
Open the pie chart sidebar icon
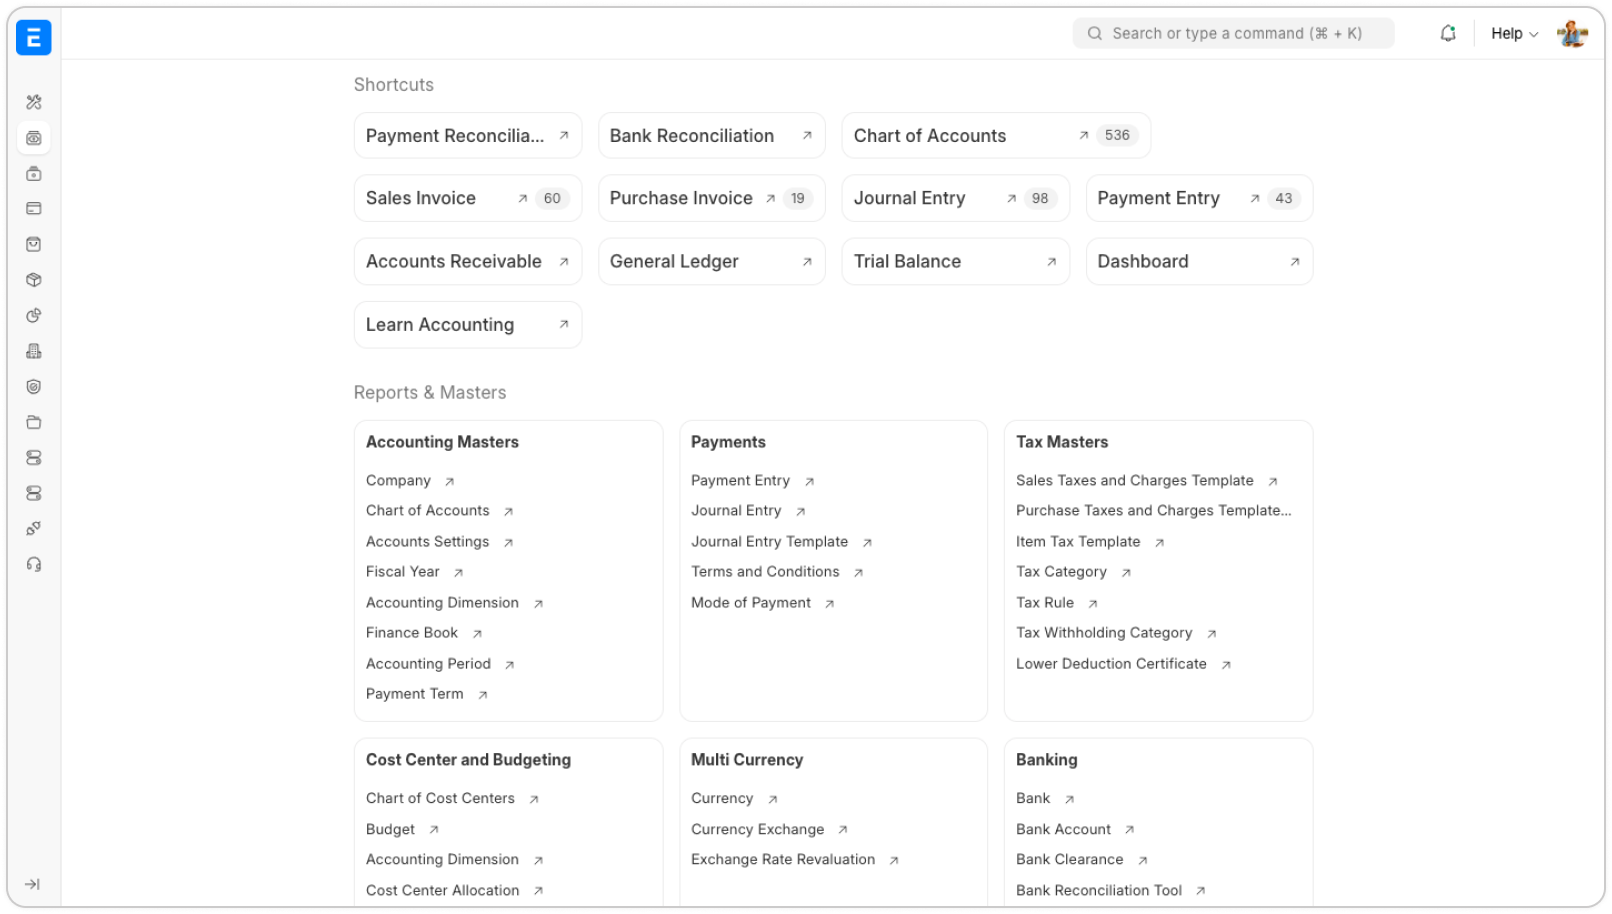coord(34,316)
